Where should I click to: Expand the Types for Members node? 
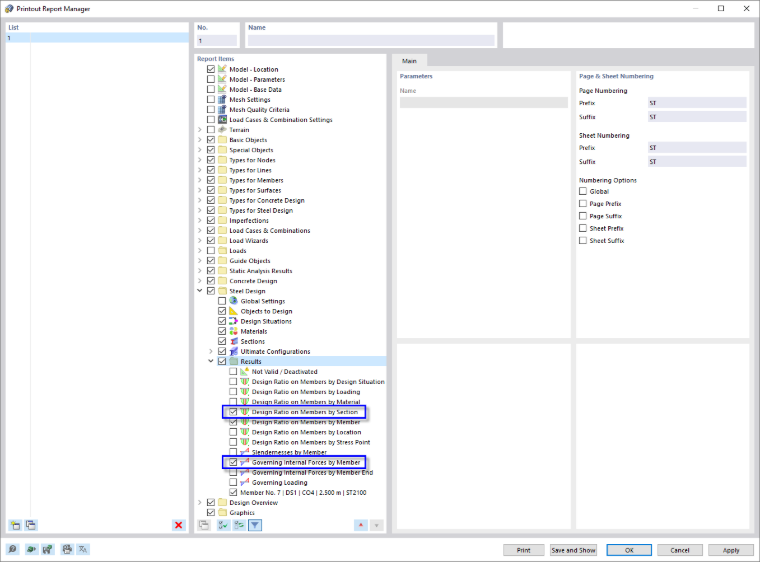pos(200,180)
